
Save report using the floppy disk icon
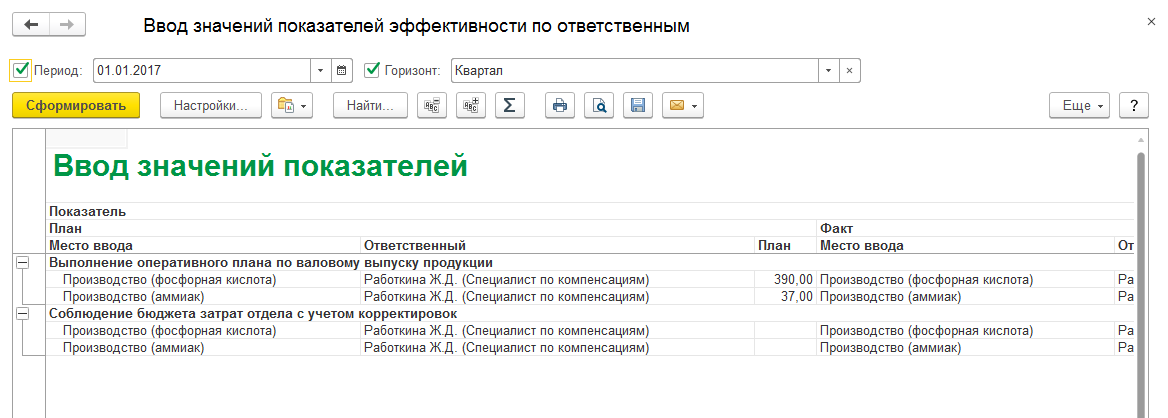[638, 105]
